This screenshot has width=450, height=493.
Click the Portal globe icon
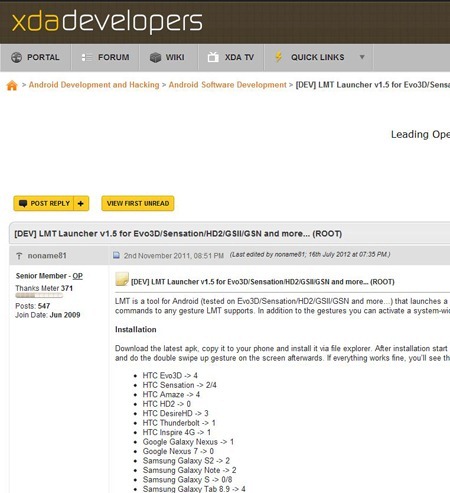pos(16,57)
